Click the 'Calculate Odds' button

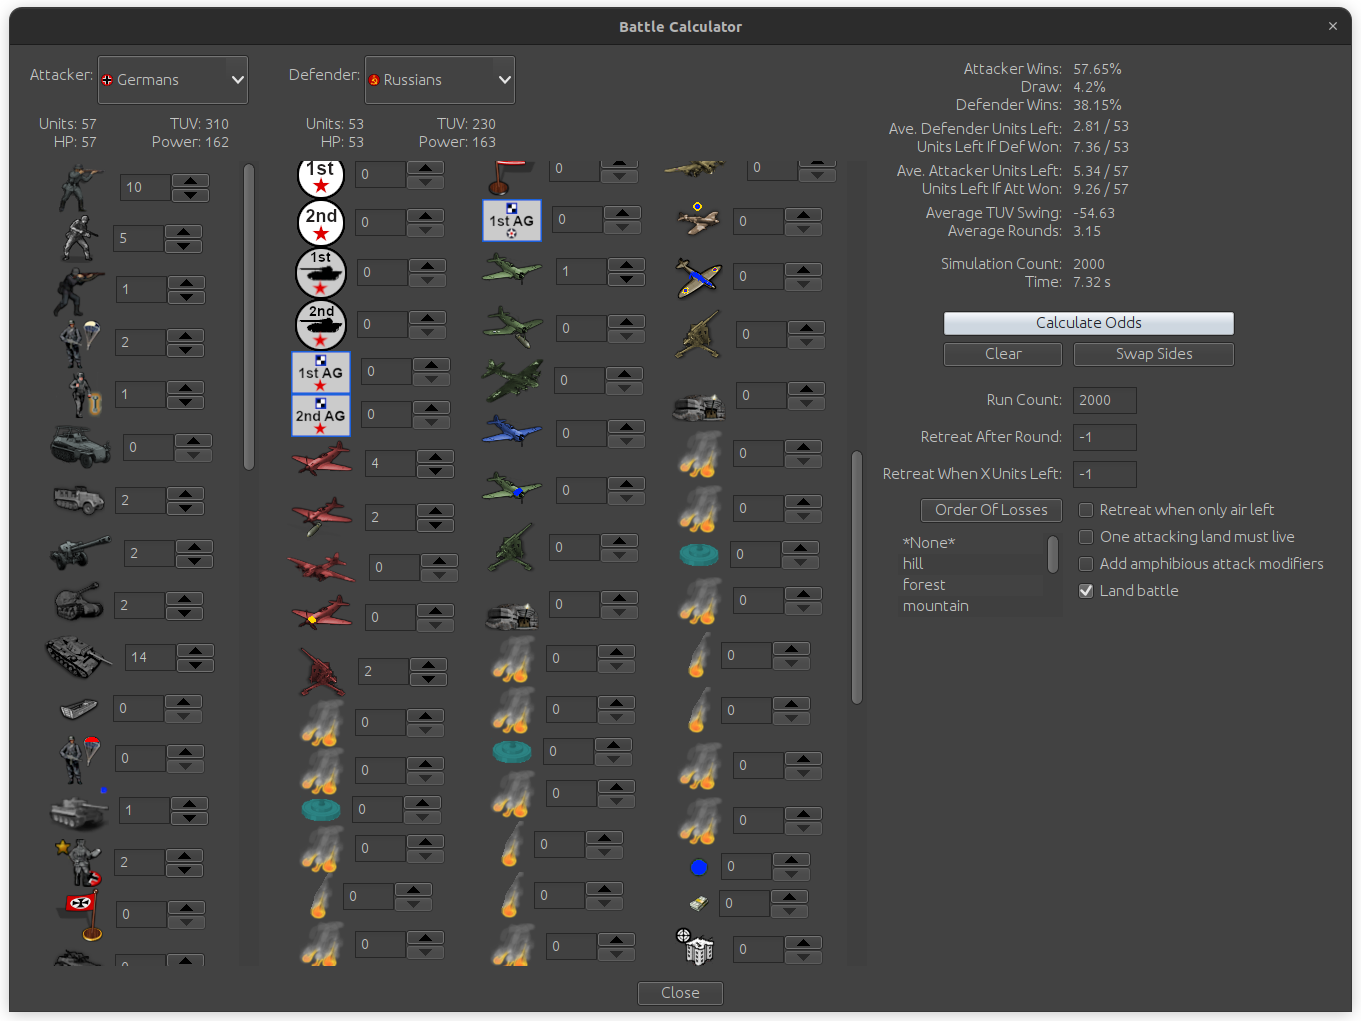click(x=1088, y=323)
